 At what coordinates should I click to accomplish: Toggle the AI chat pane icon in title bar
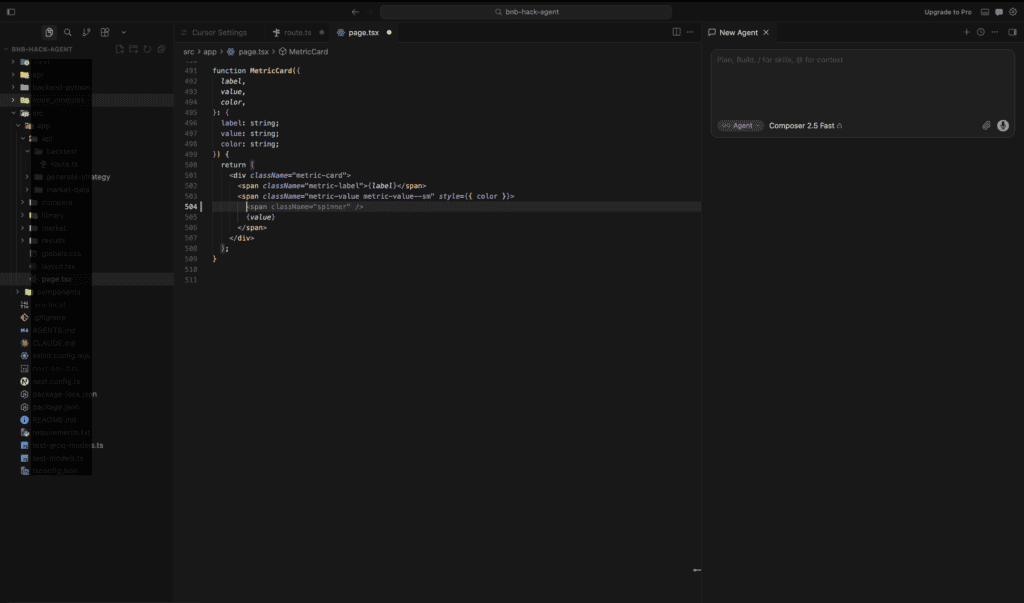click(x=999, y=12)
